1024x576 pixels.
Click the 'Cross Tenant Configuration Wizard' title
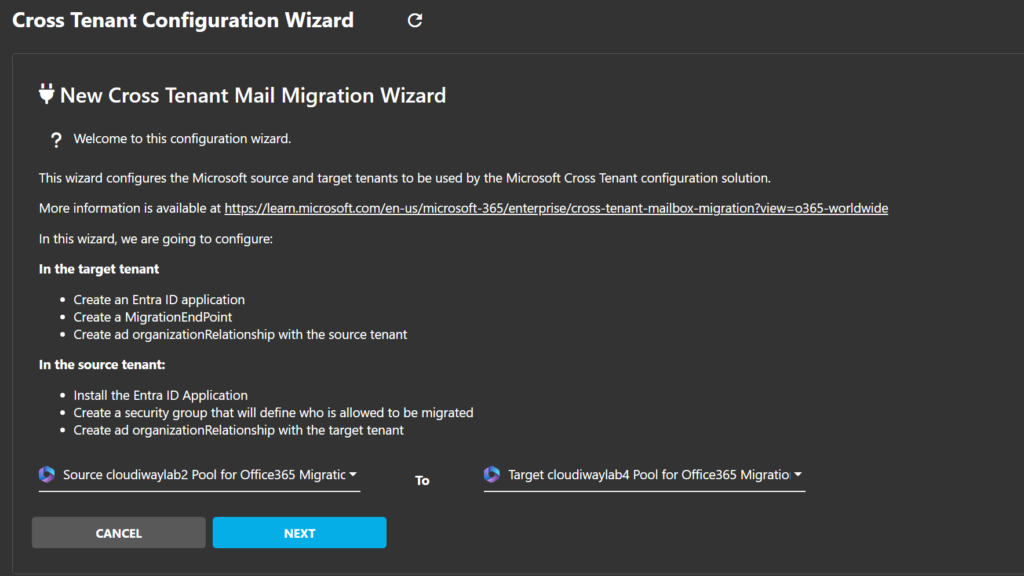click(183, 20)
